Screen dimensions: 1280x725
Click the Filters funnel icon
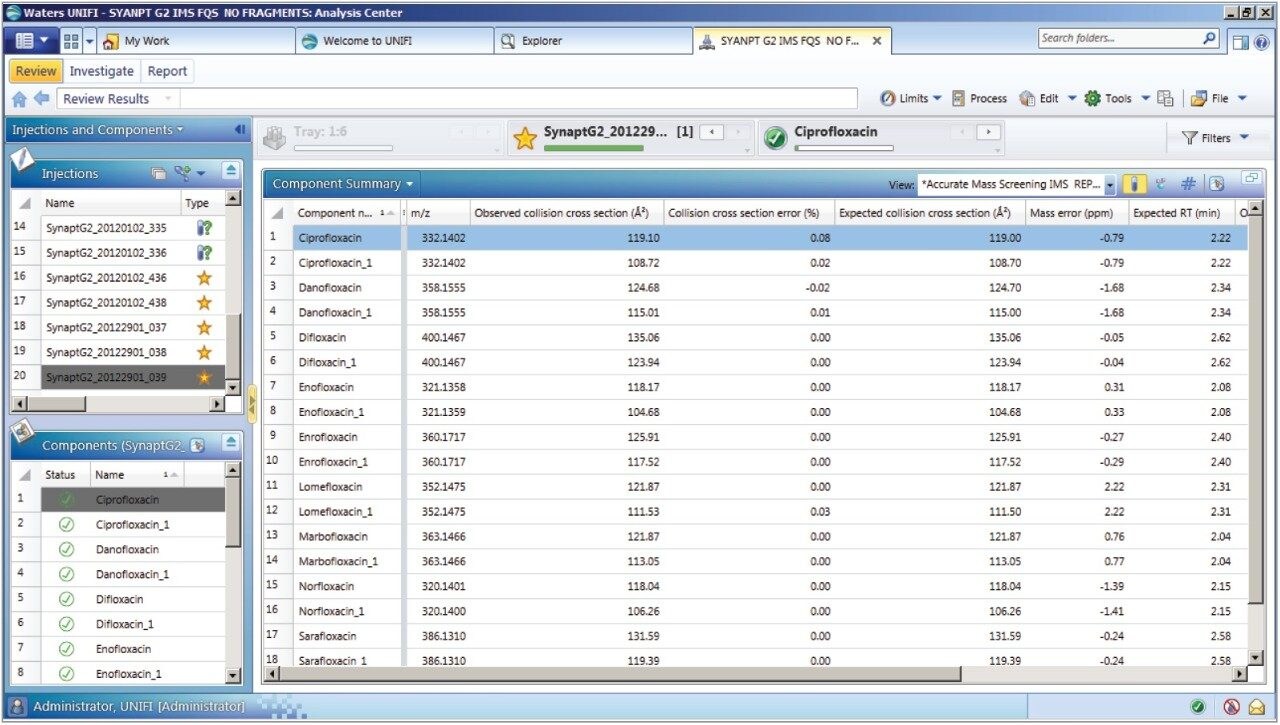[1190, 138]
